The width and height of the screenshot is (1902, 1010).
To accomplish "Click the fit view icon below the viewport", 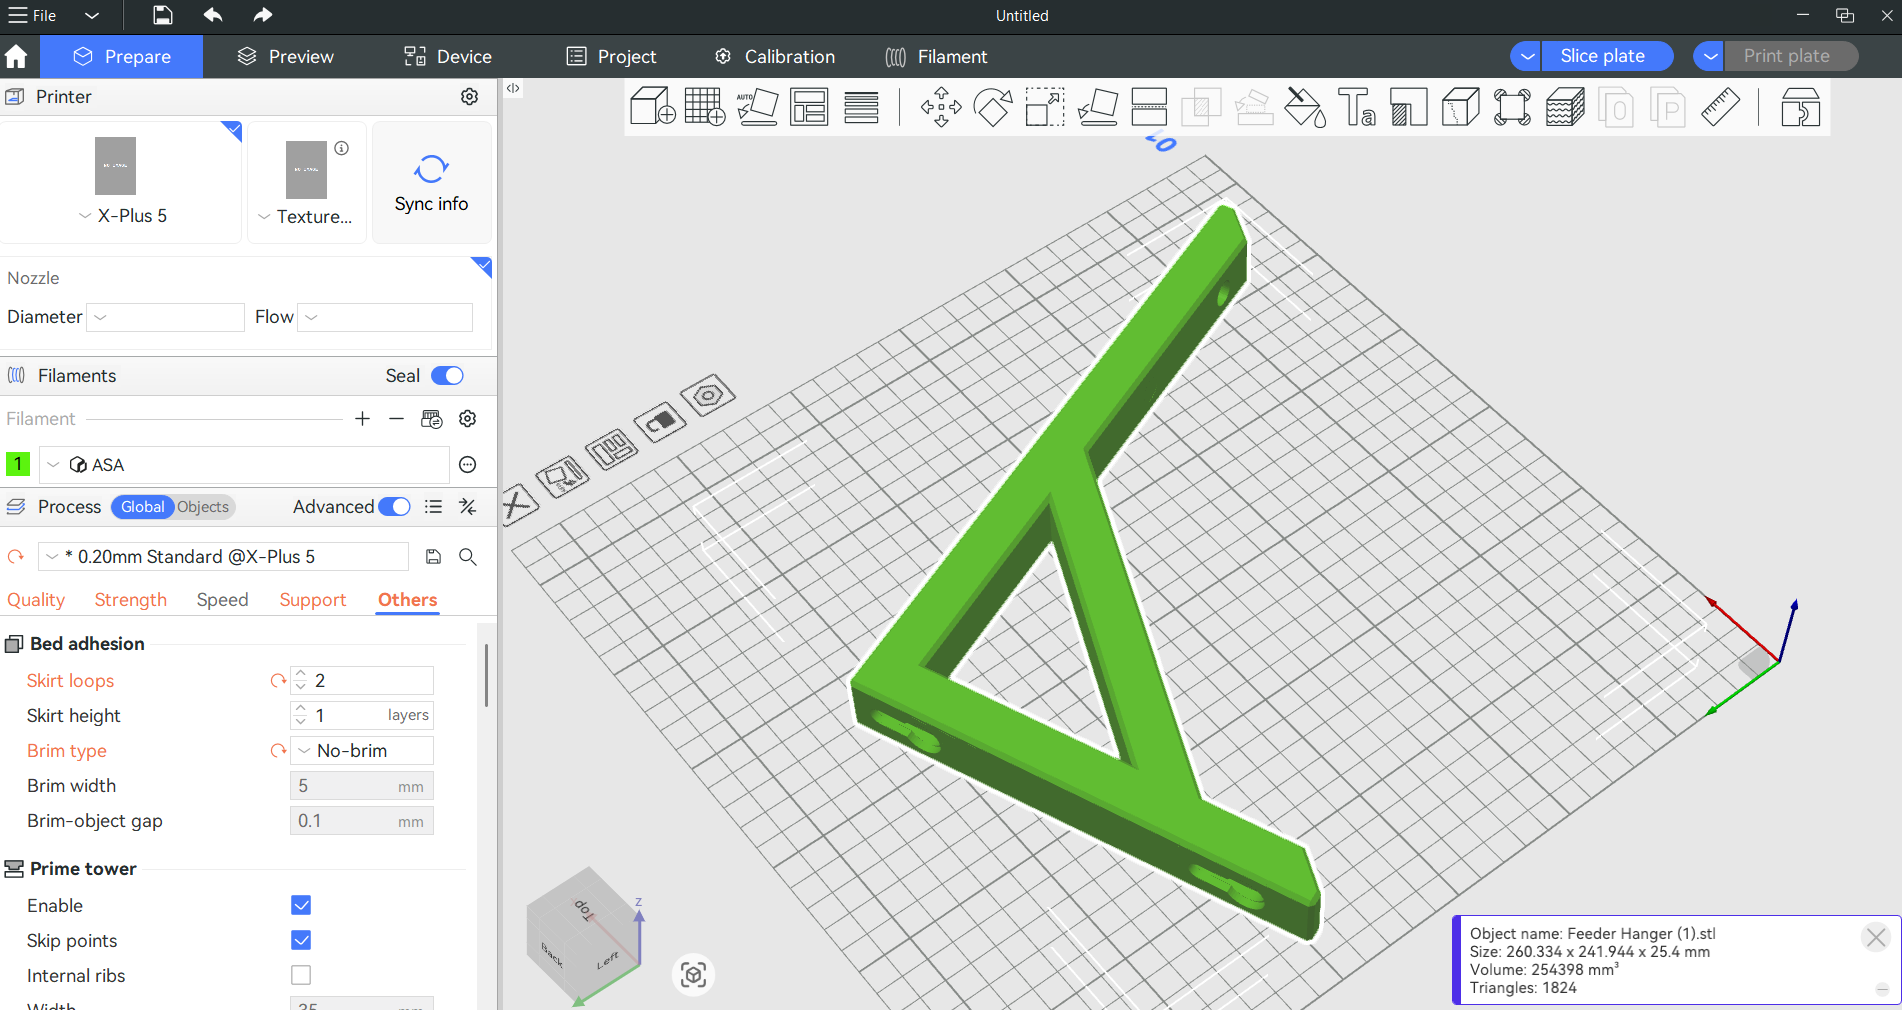I will pos(693,974).
